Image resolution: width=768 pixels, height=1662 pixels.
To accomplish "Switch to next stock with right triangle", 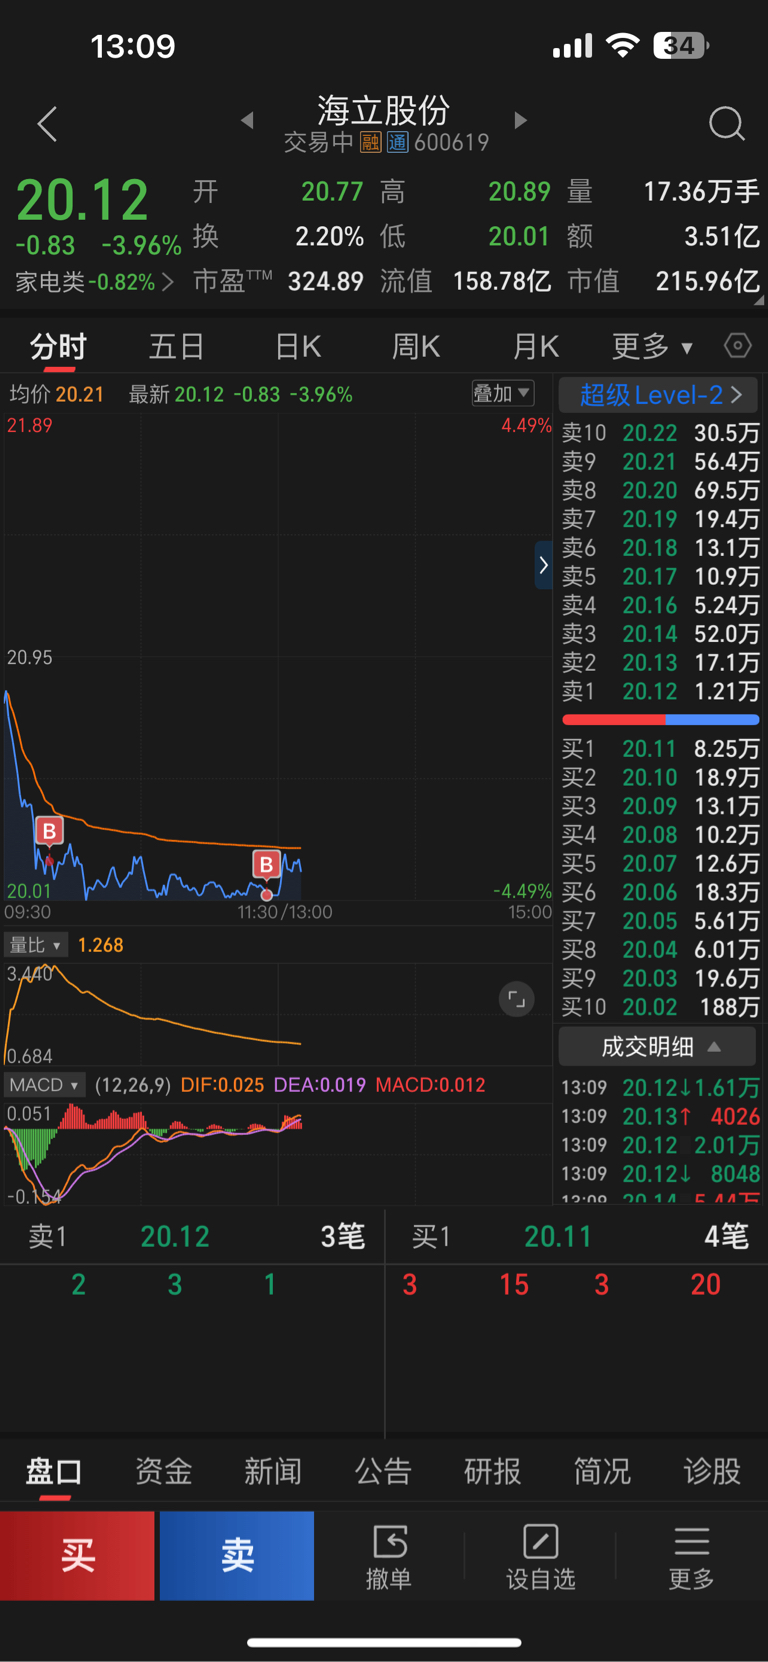I will (520, 121).
